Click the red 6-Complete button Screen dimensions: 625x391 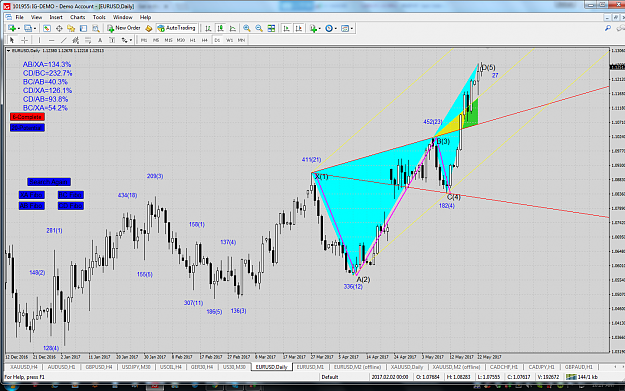[27, 117]
